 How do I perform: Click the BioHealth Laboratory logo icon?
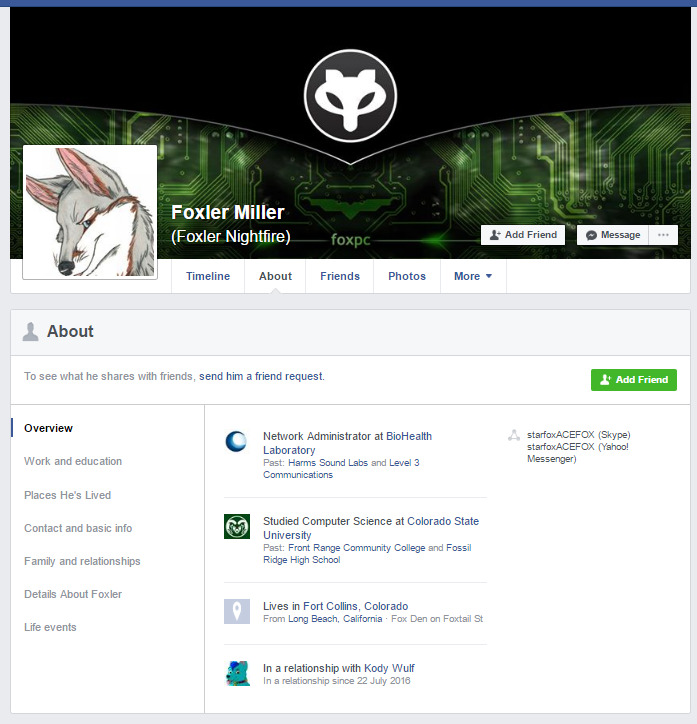click(x=237, y=442)
